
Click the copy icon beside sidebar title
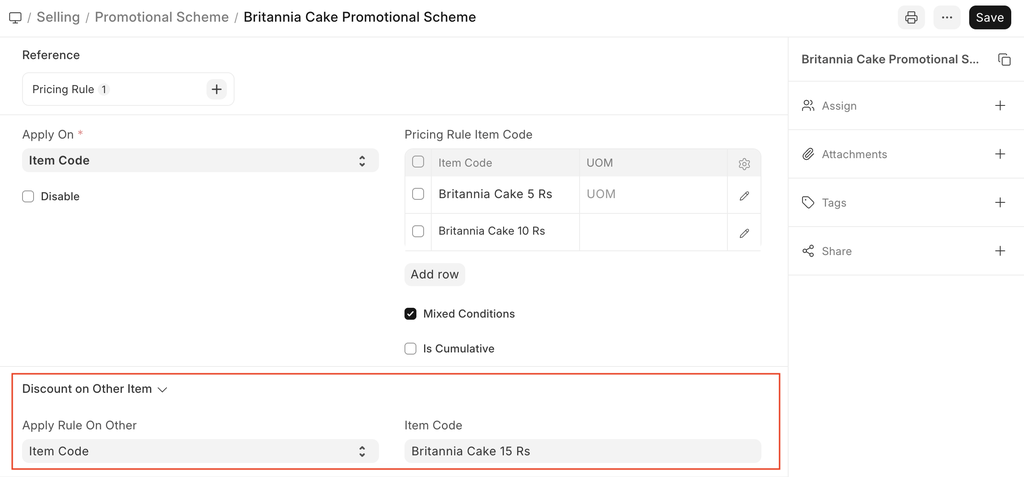pyautogui.click(x=1004, y=60)
